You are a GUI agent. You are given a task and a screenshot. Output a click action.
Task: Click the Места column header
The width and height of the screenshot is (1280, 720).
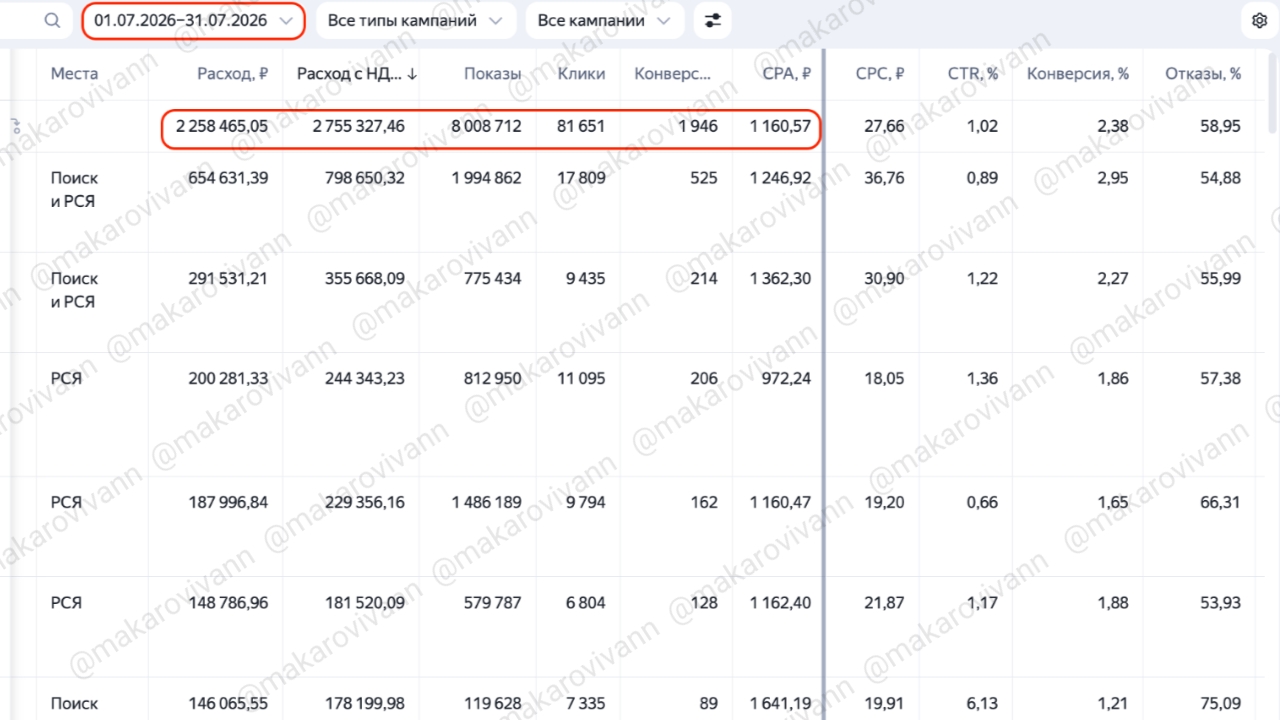(x=74, y=73)
